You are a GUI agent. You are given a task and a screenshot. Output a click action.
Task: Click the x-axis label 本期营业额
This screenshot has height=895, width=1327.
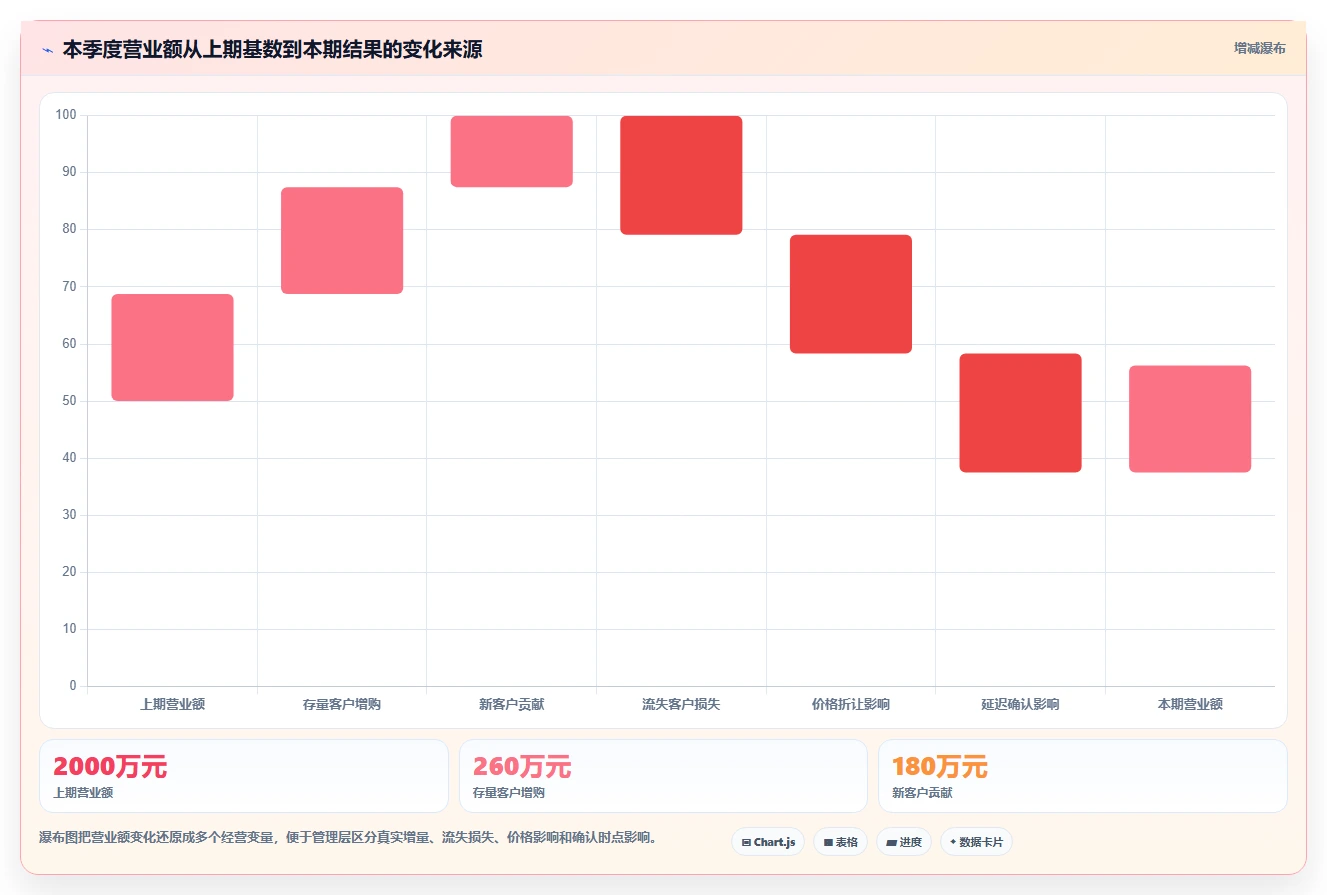pos(1190,704)
